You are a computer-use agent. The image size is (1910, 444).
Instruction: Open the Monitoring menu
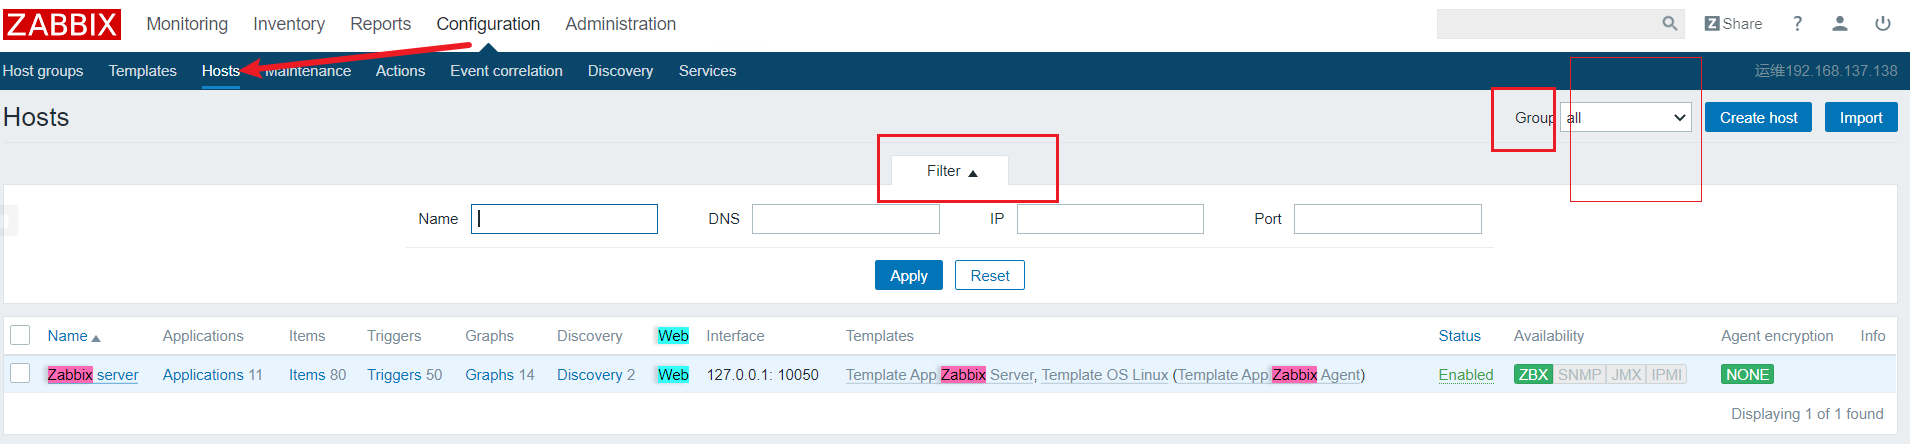tap(187, 24)
